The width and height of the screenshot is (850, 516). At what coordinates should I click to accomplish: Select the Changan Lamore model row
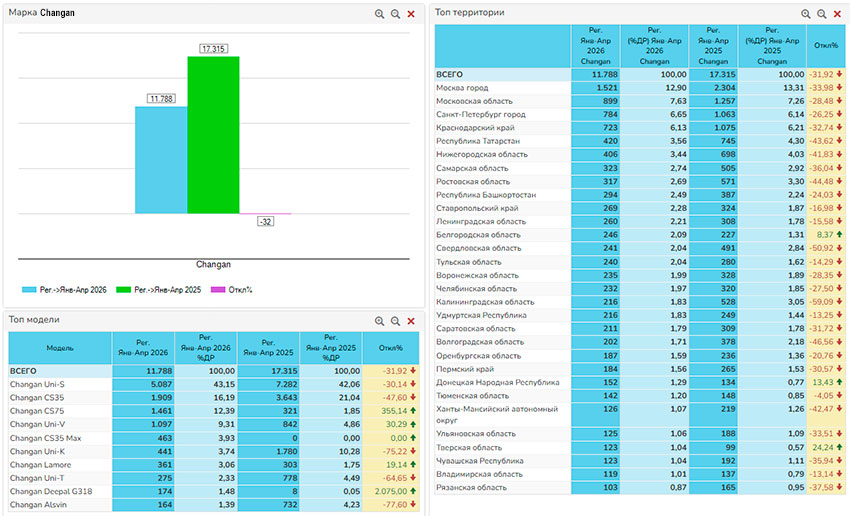pyautogui.click(x=214, y=465)
